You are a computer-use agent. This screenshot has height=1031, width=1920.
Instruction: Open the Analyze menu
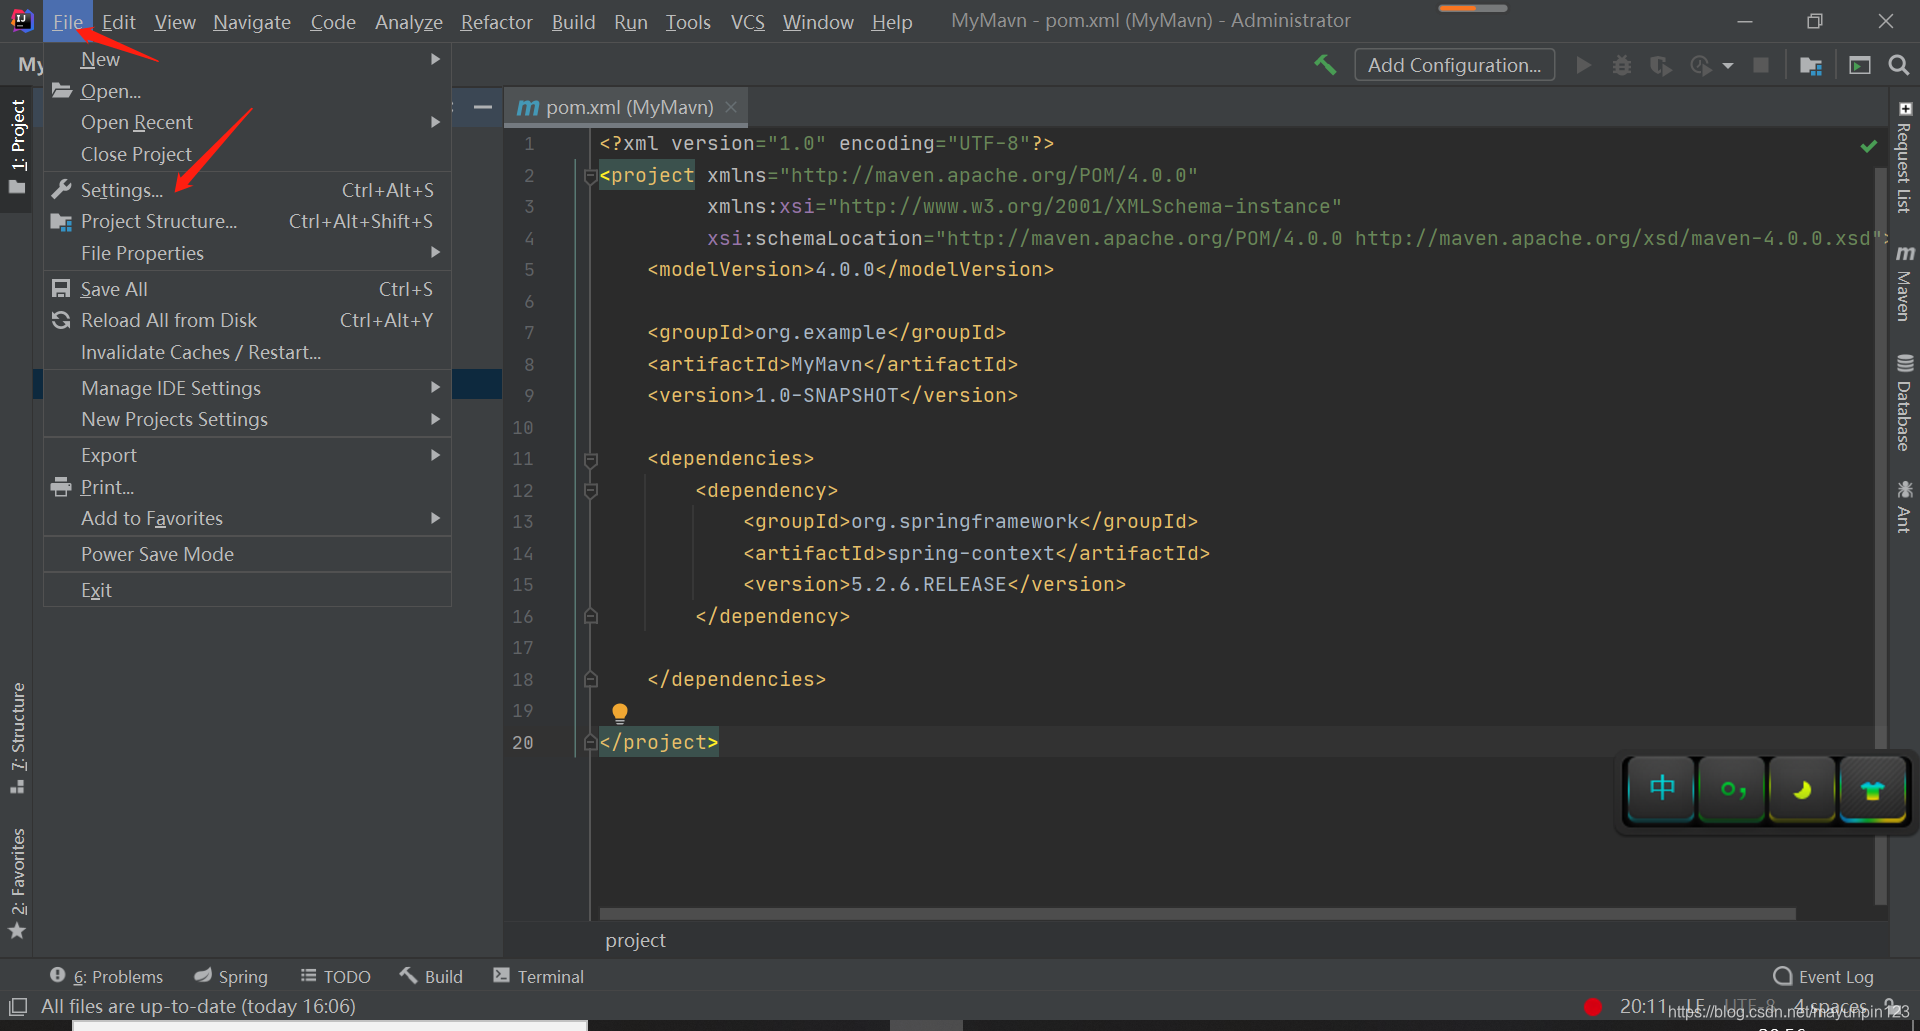click(x=409, y=21)
